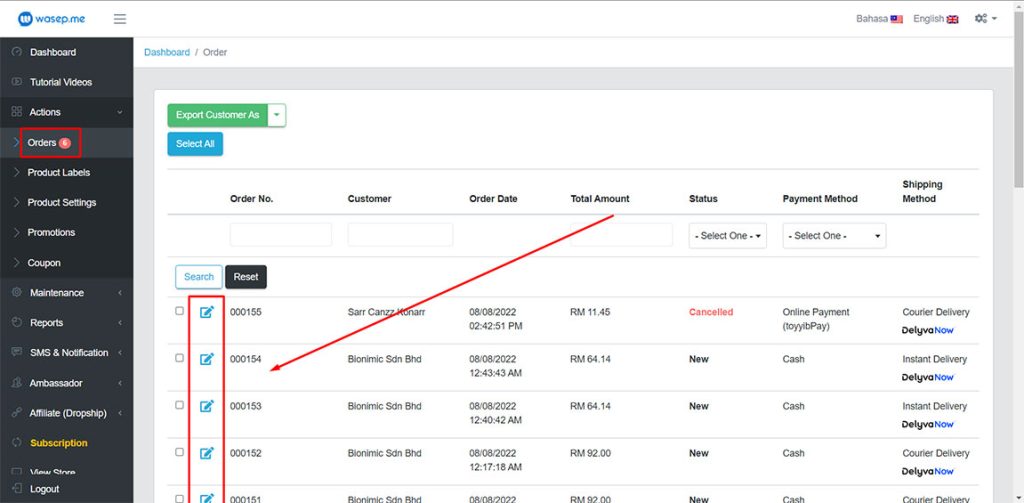Open edit icon for order 000153

206,406
